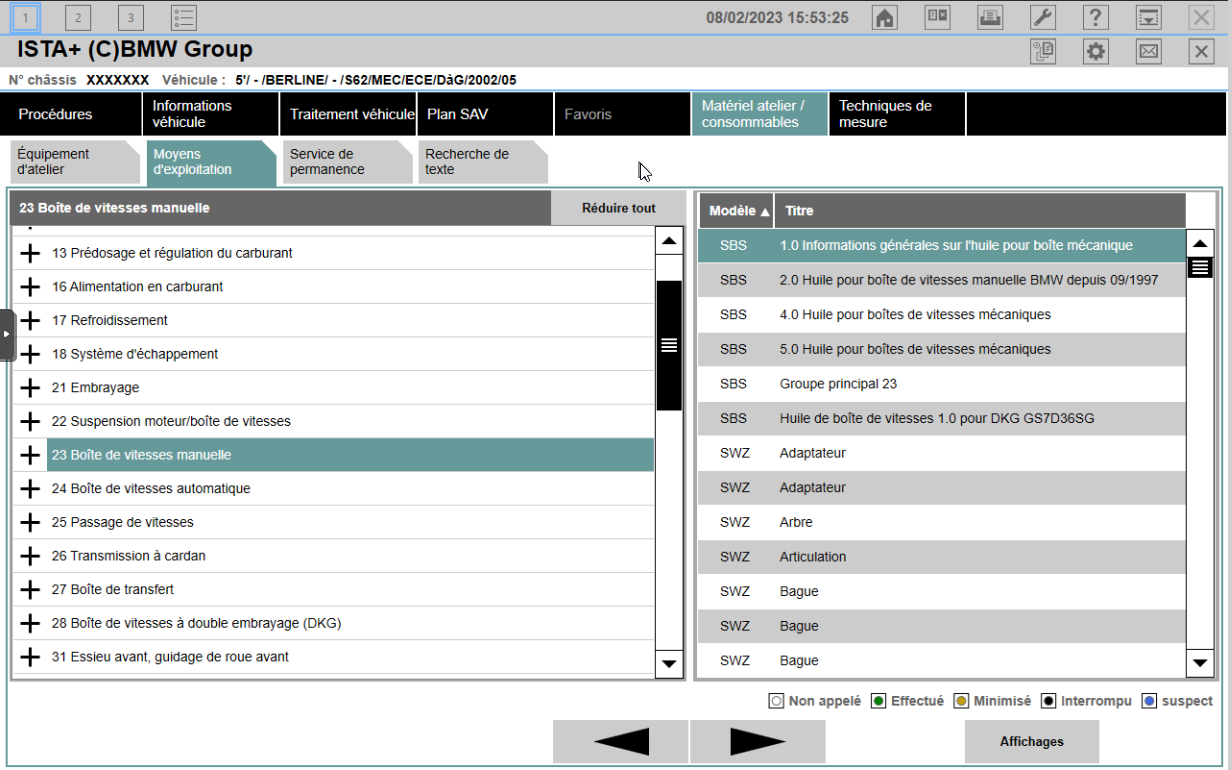Viewport: 1232px width, 770px height.
Task: Open help question mark icon
Action: [1096, 17]
